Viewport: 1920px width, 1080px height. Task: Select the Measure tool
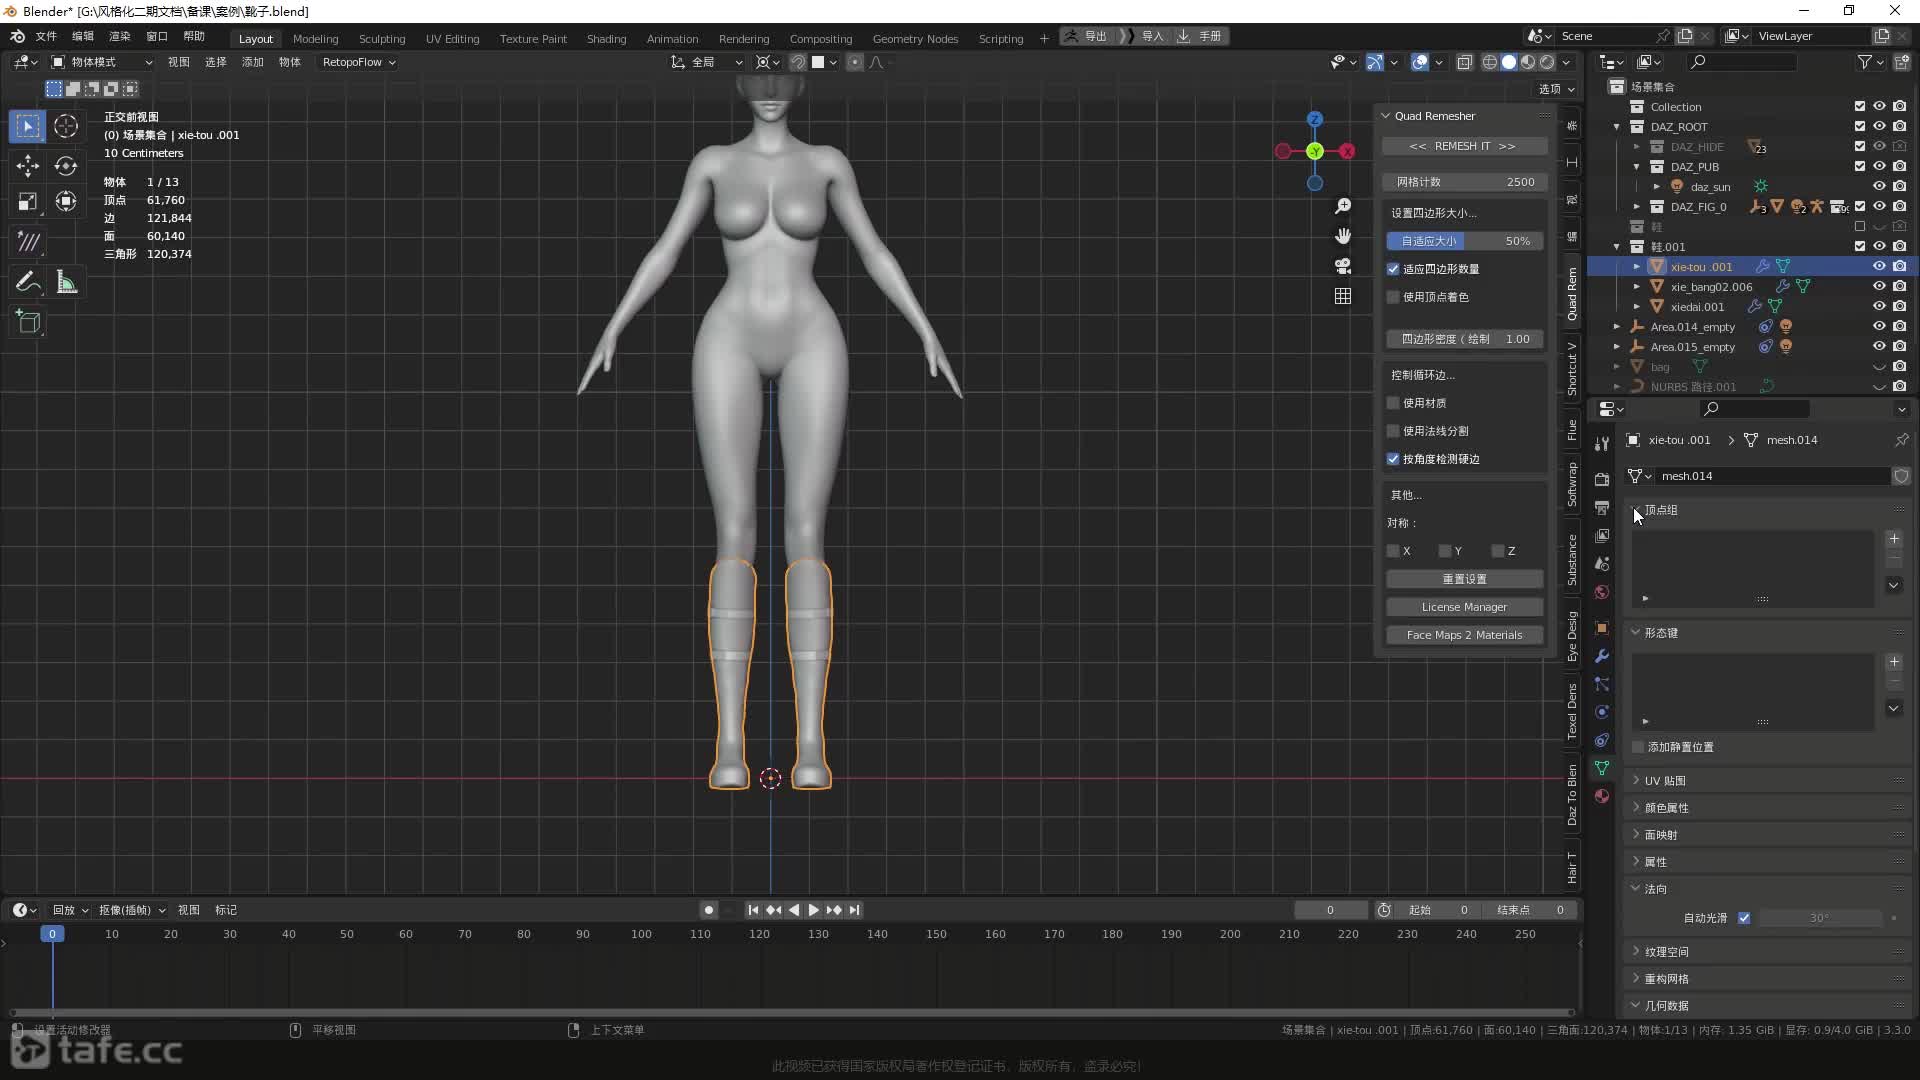pyautogui.click(x=66, y=282)
